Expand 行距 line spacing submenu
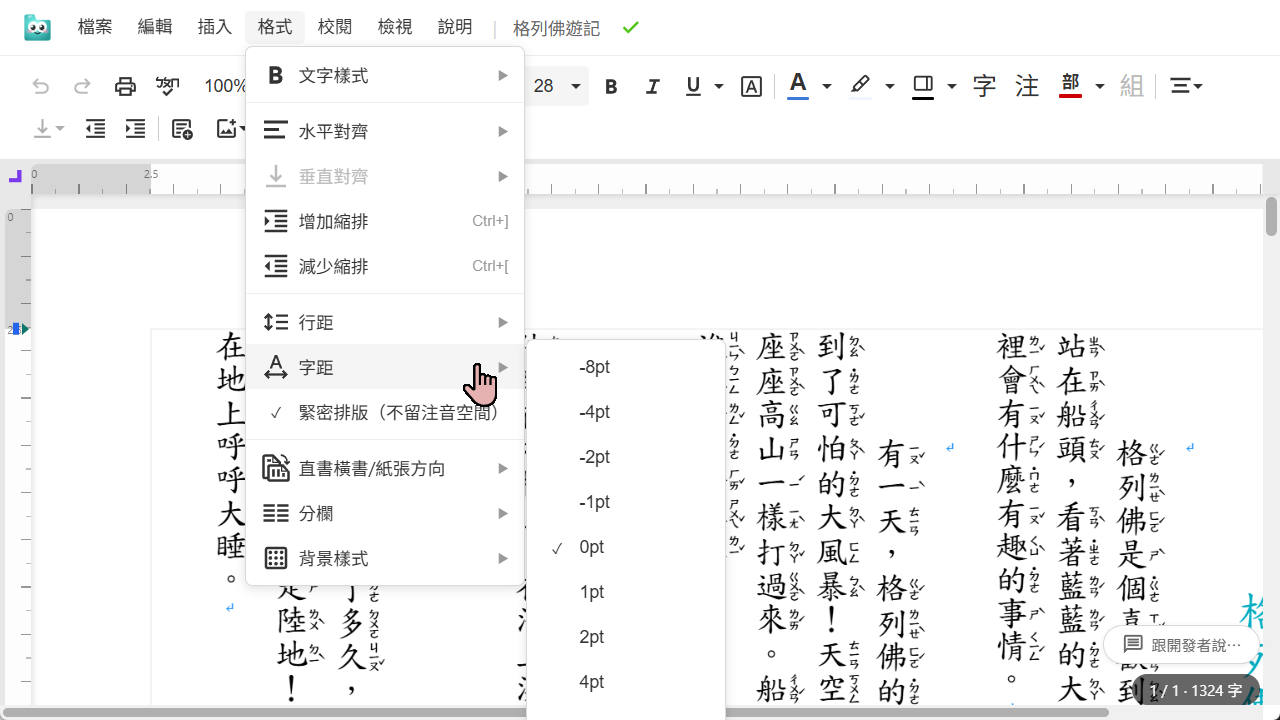The image size is (1280, 720). coord(385,322)
